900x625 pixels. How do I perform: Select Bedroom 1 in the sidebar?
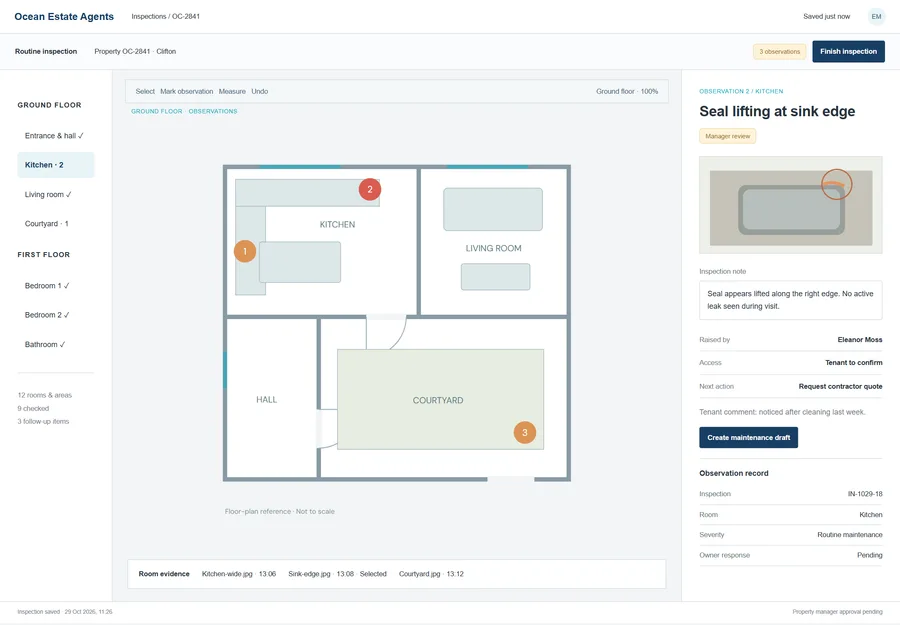(56, 286)
